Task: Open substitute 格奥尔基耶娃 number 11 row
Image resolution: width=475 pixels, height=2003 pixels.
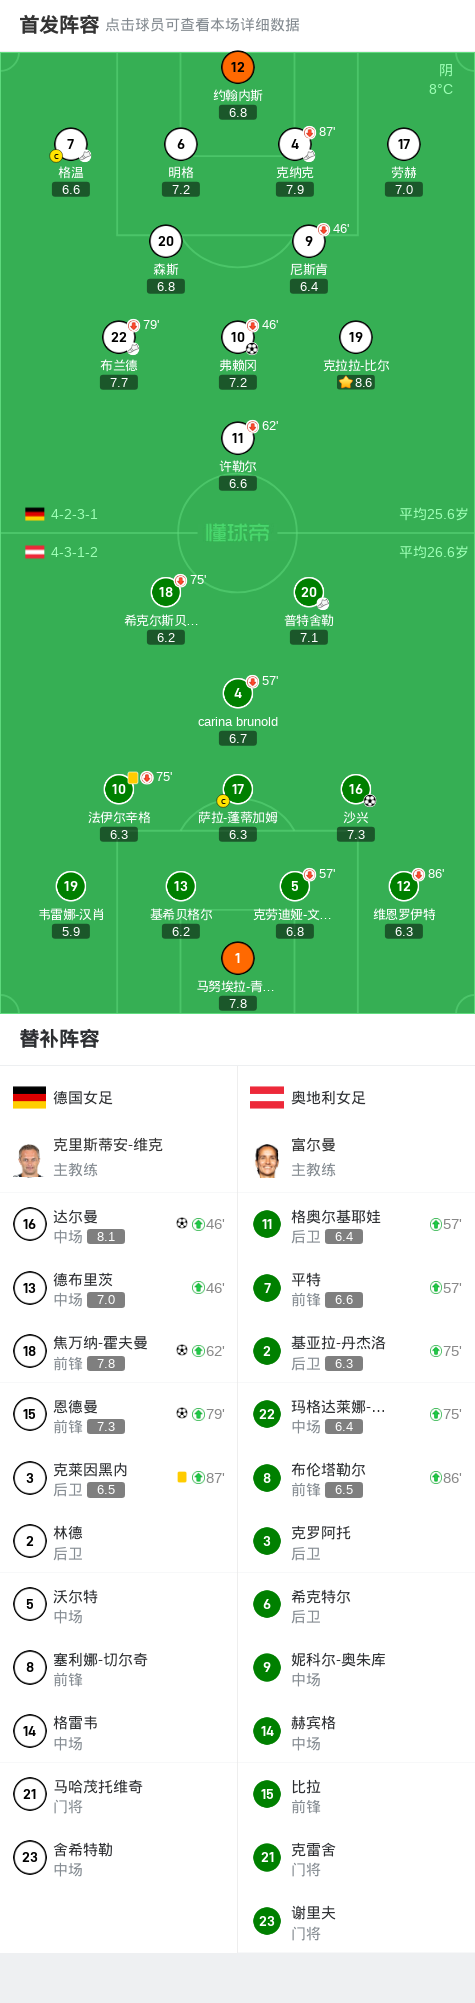Action: point(357,1224)
